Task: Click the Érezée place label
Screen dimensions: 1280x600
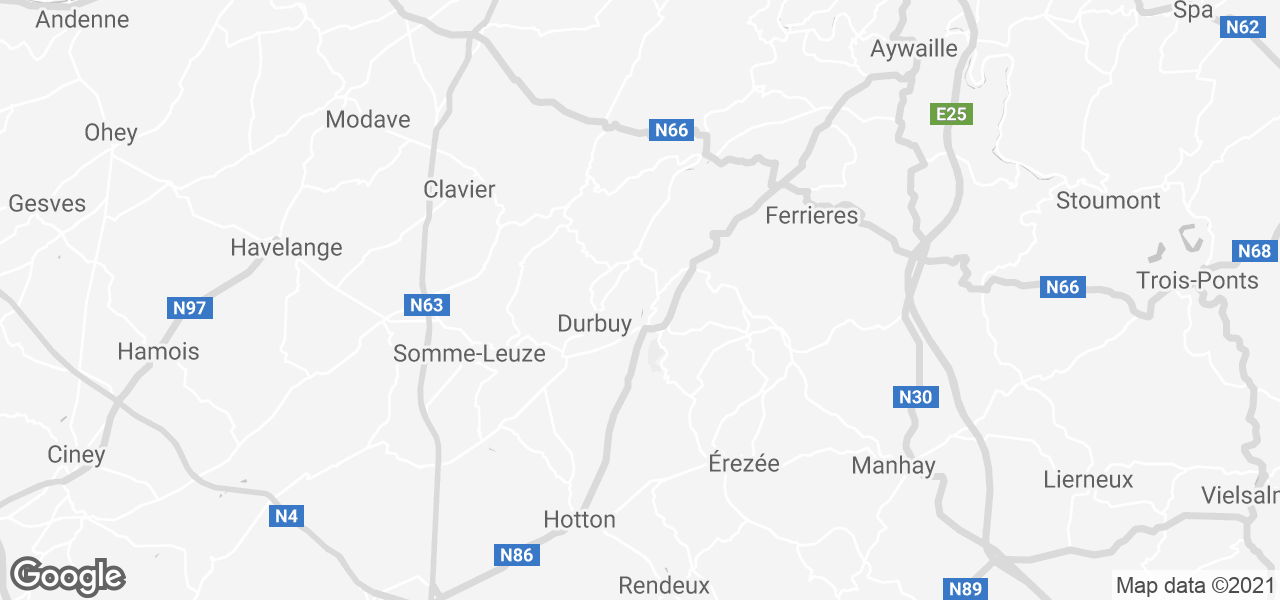Action: pos(744,463)
